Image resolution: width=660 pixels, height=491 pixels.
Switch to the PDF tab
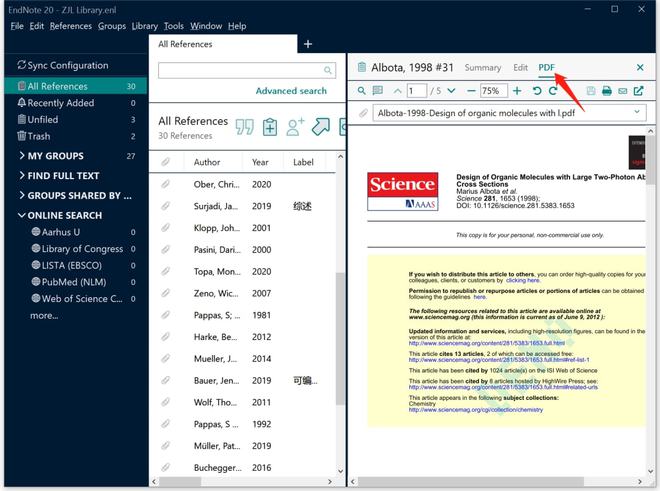coord(546,67)
